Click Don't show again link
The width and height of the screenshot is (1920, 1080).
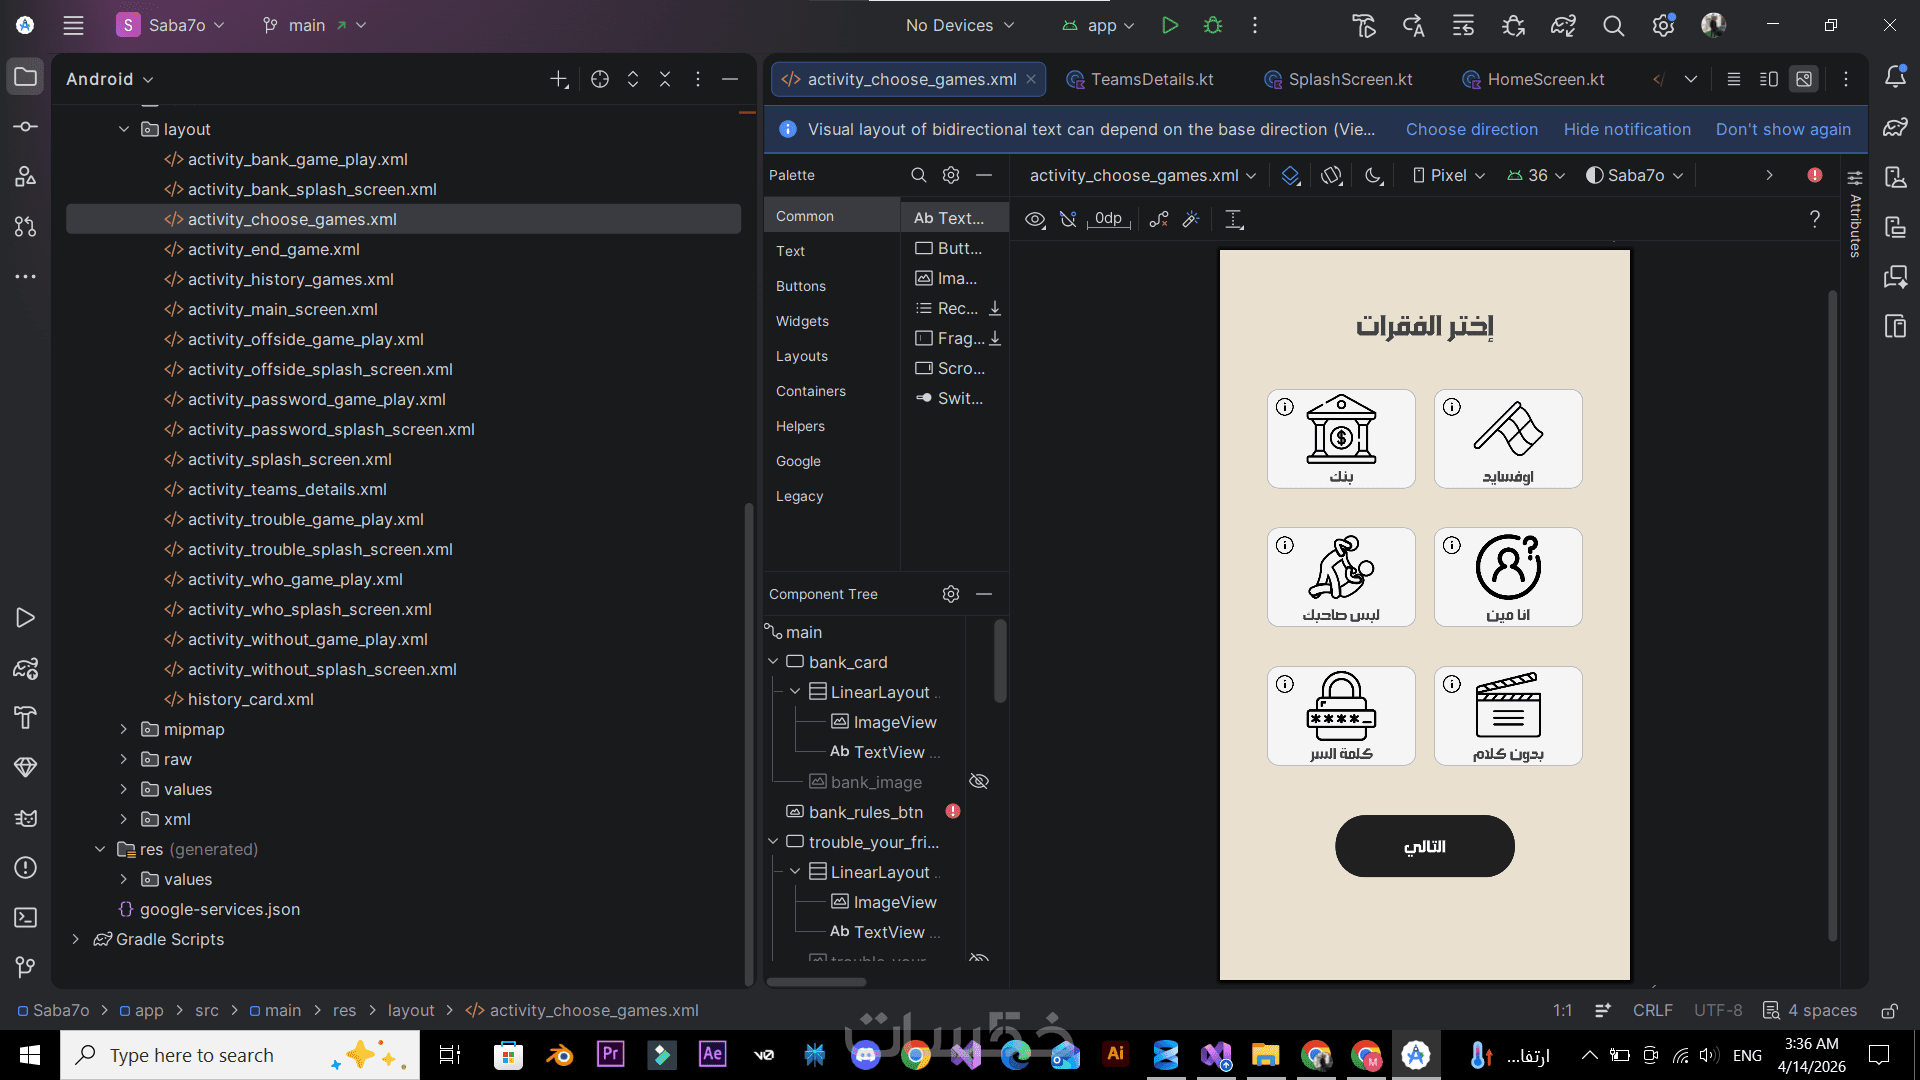[1783, 129]
